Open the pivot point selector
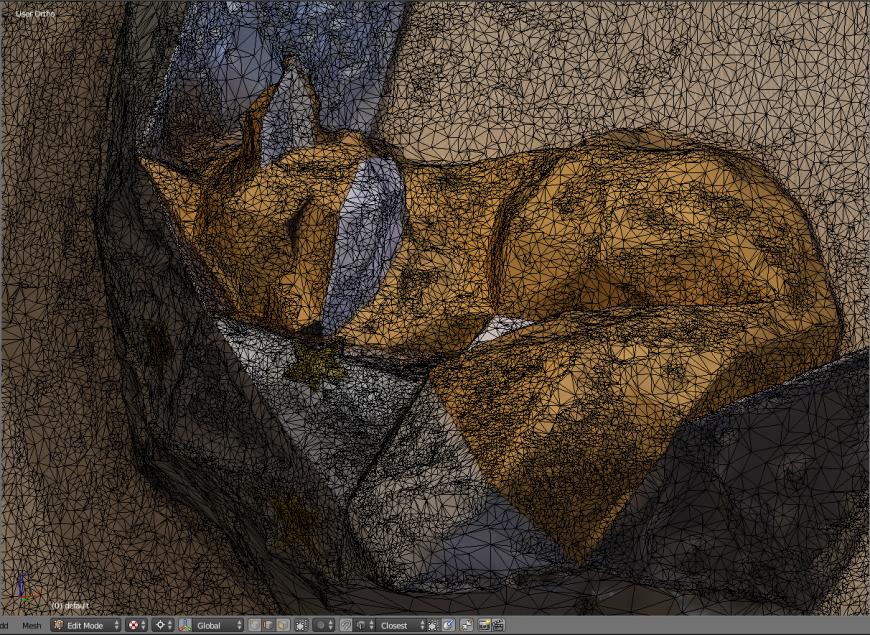This screenshot has width=870, height=635. (163, 626)
